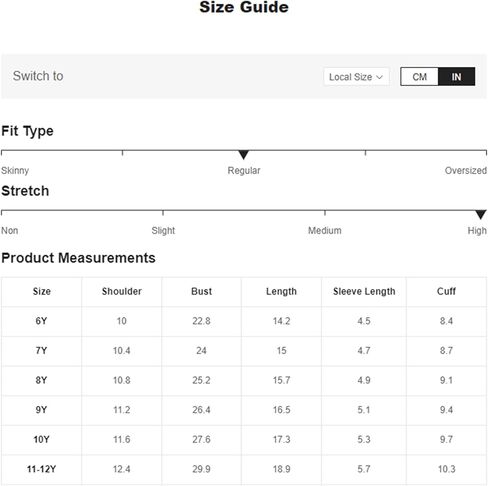Click the Local Size chevron arrow
Viewport: 488px width, 486px height.
[379, 77]
